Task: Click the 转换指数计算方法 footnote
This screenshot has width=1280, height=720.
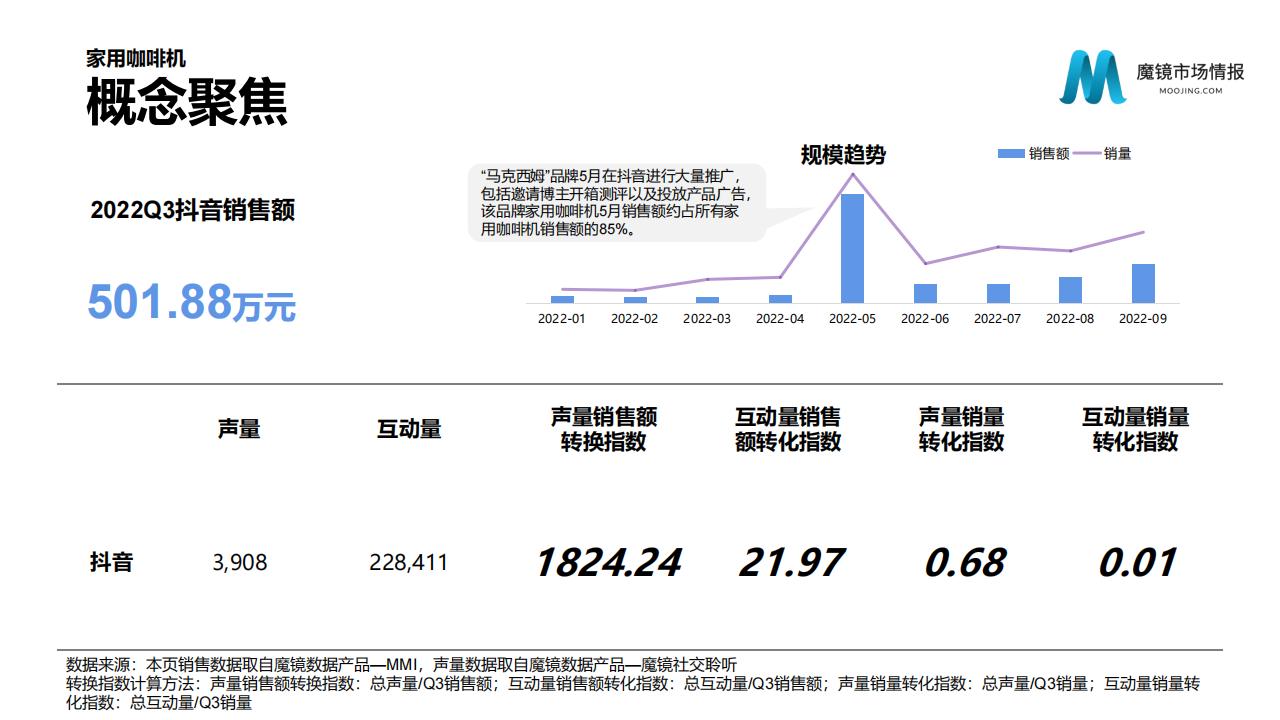Action: point(633,693)
